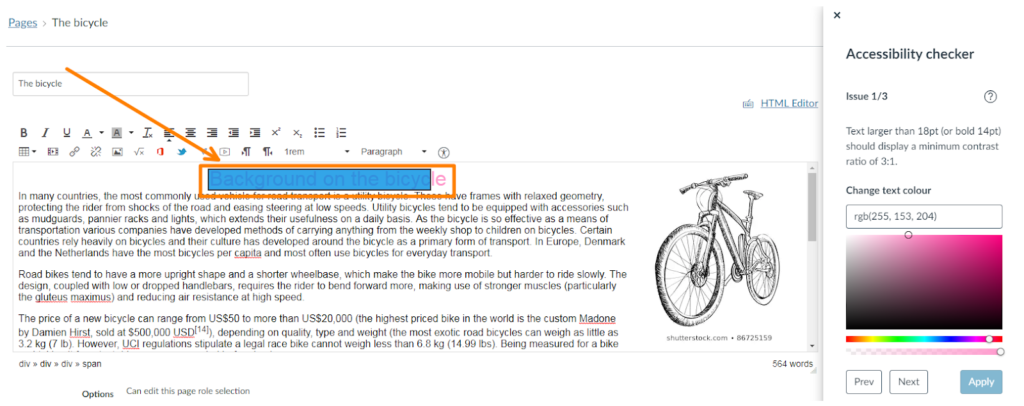Screen dimensions: 1024x406
Task: Click the 'The bicycle' breadcrumb text
Action: point(80,22)
